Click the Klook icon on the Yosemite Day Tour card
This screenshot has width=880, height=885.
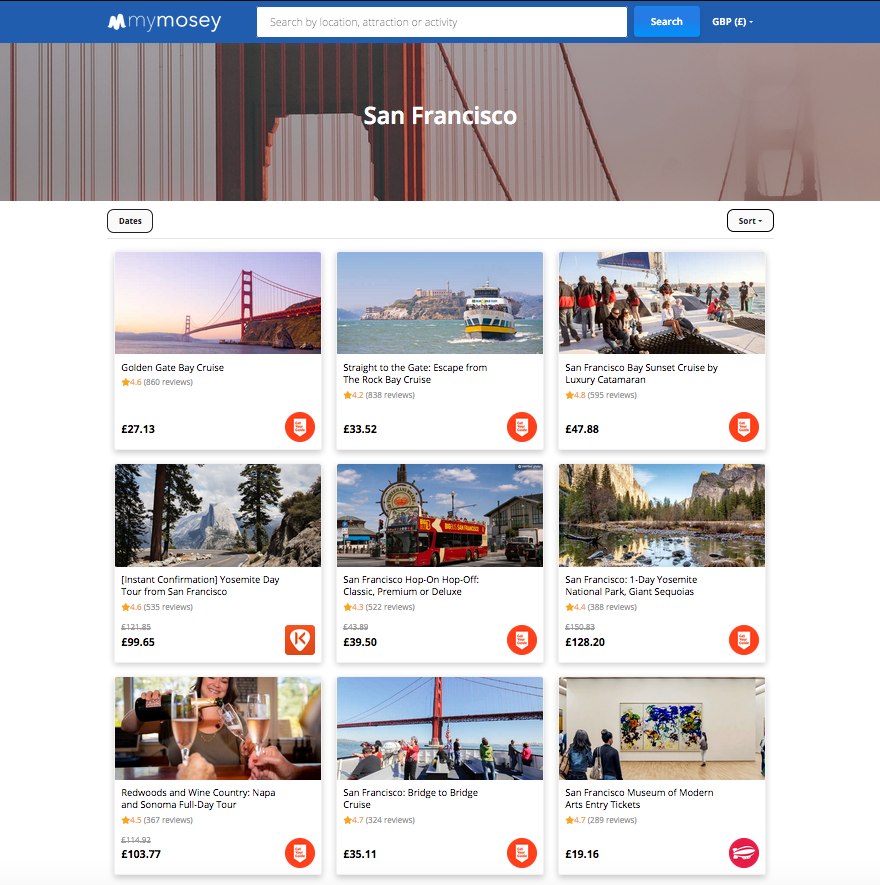coord(299,640)
